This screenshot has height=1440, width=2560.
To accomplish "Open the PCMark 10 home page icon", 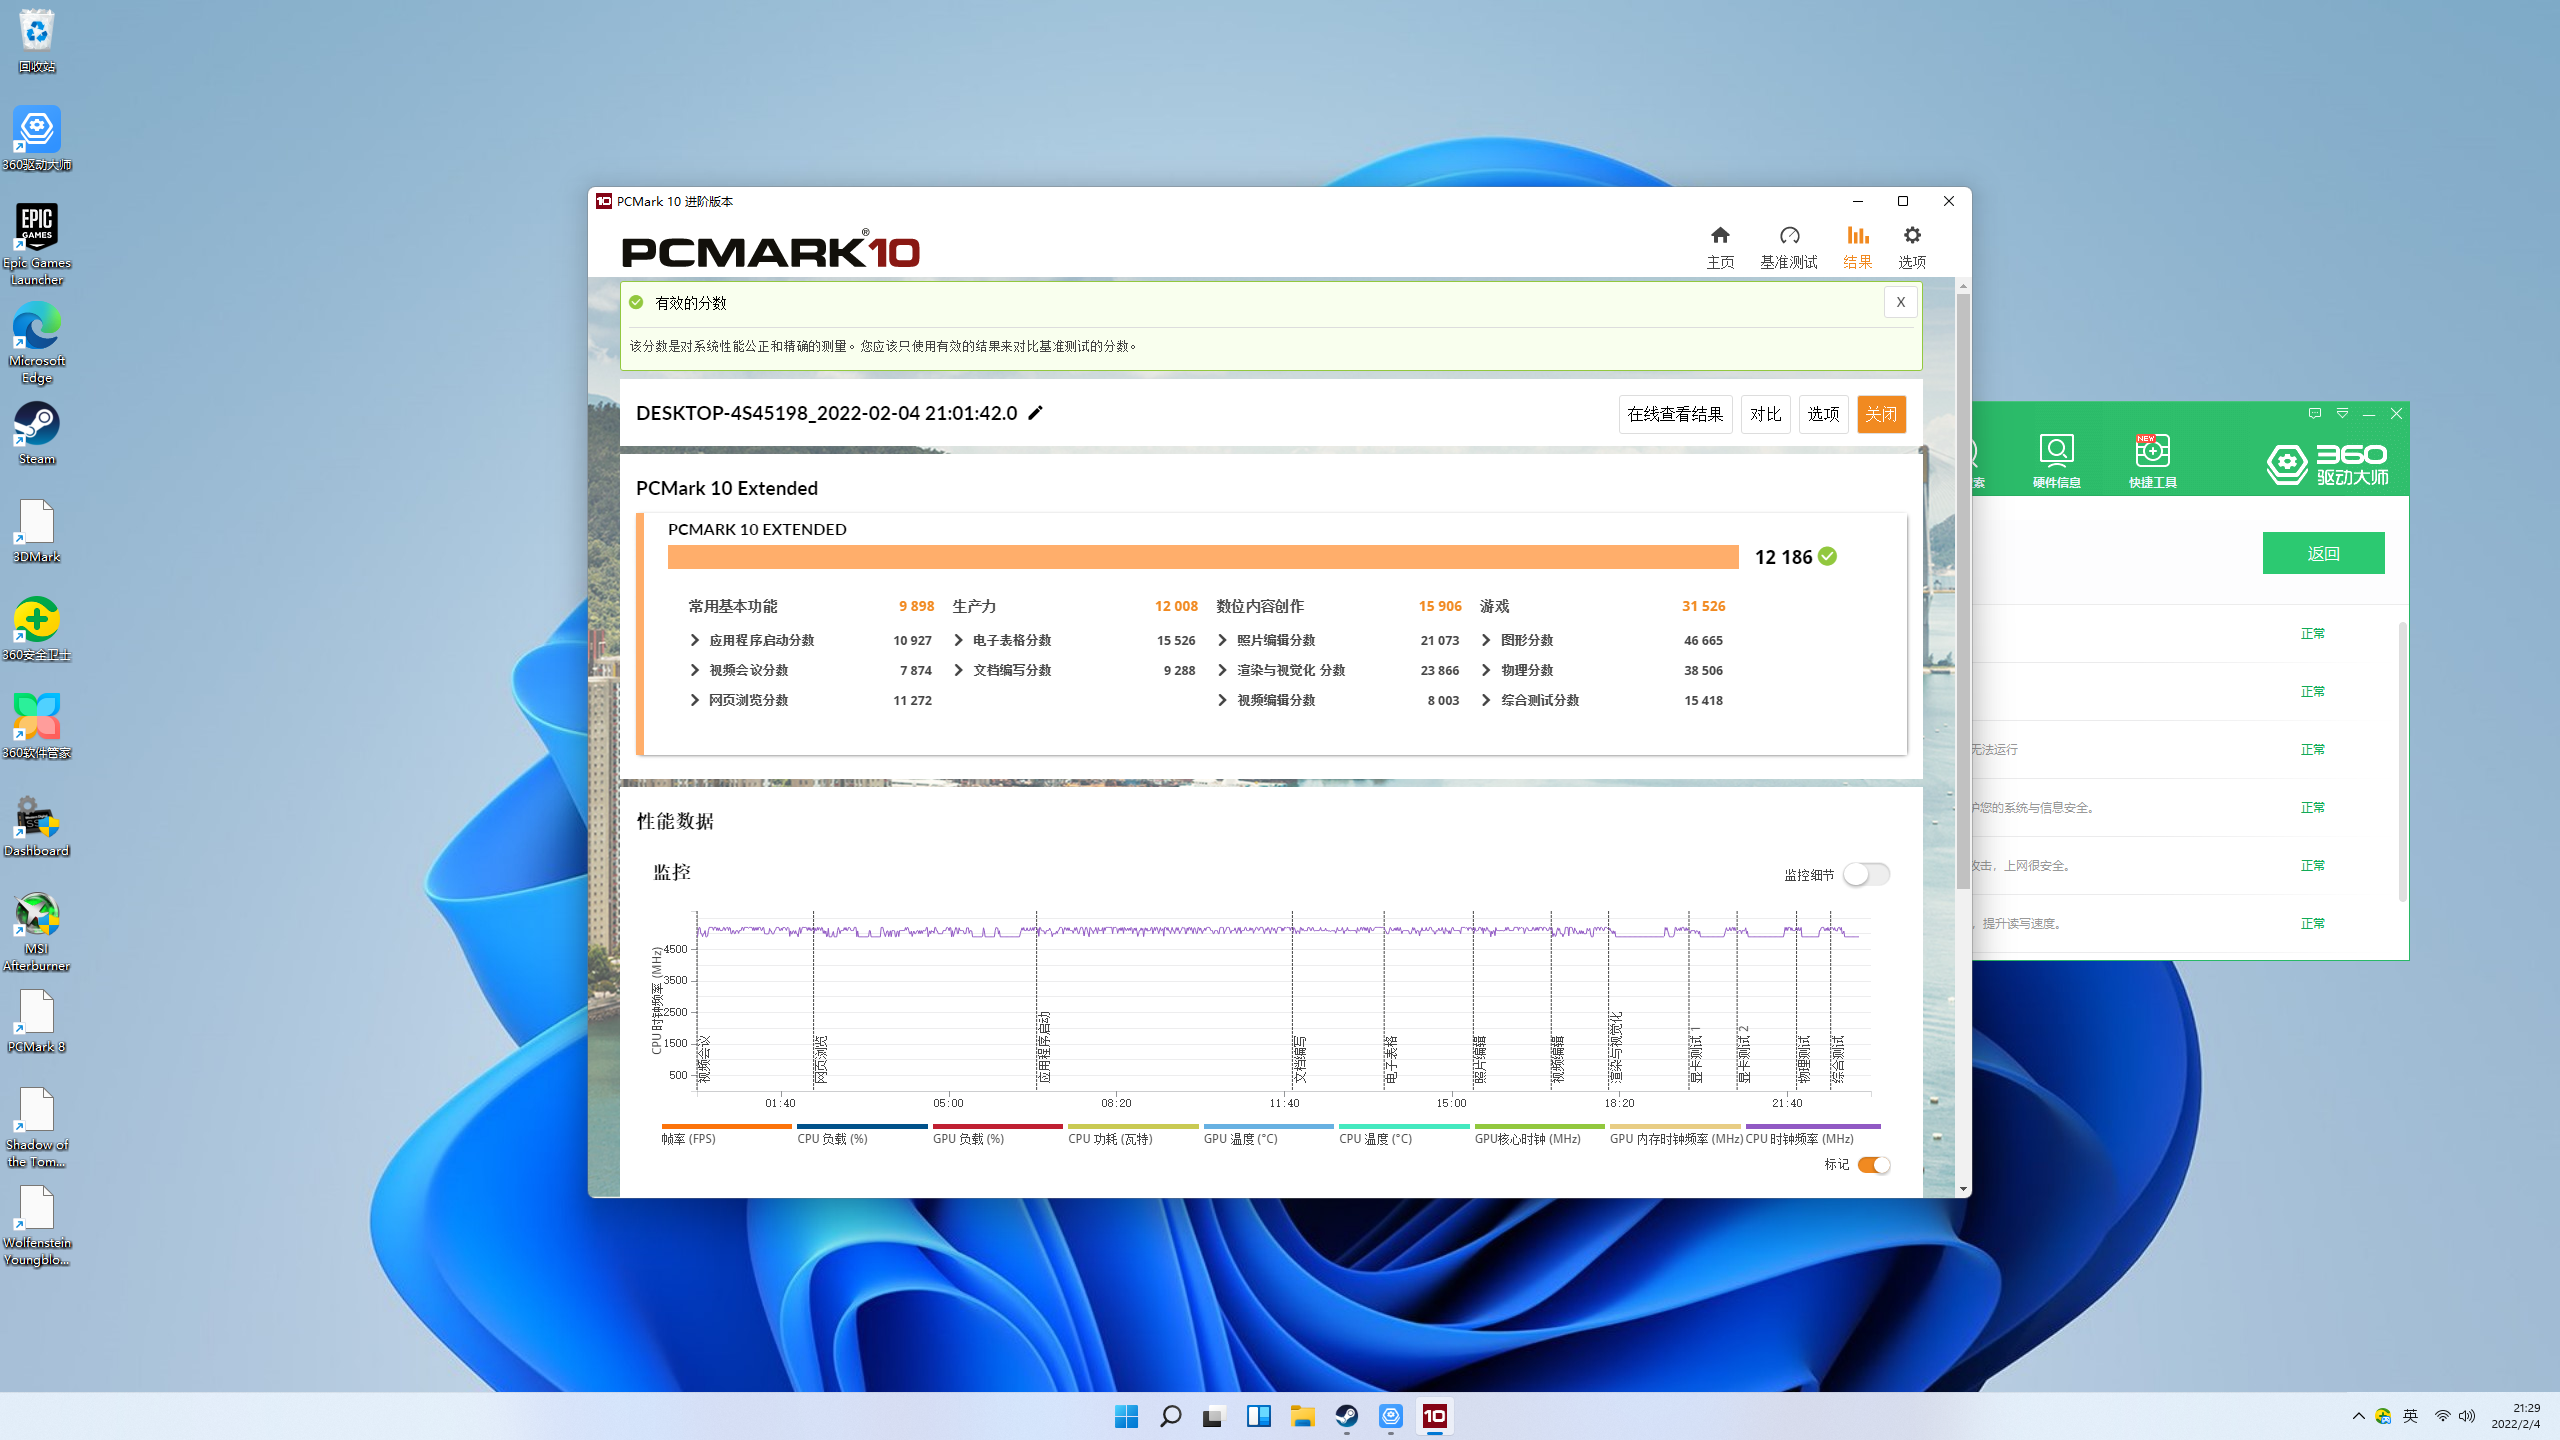I will (1720, 236).
